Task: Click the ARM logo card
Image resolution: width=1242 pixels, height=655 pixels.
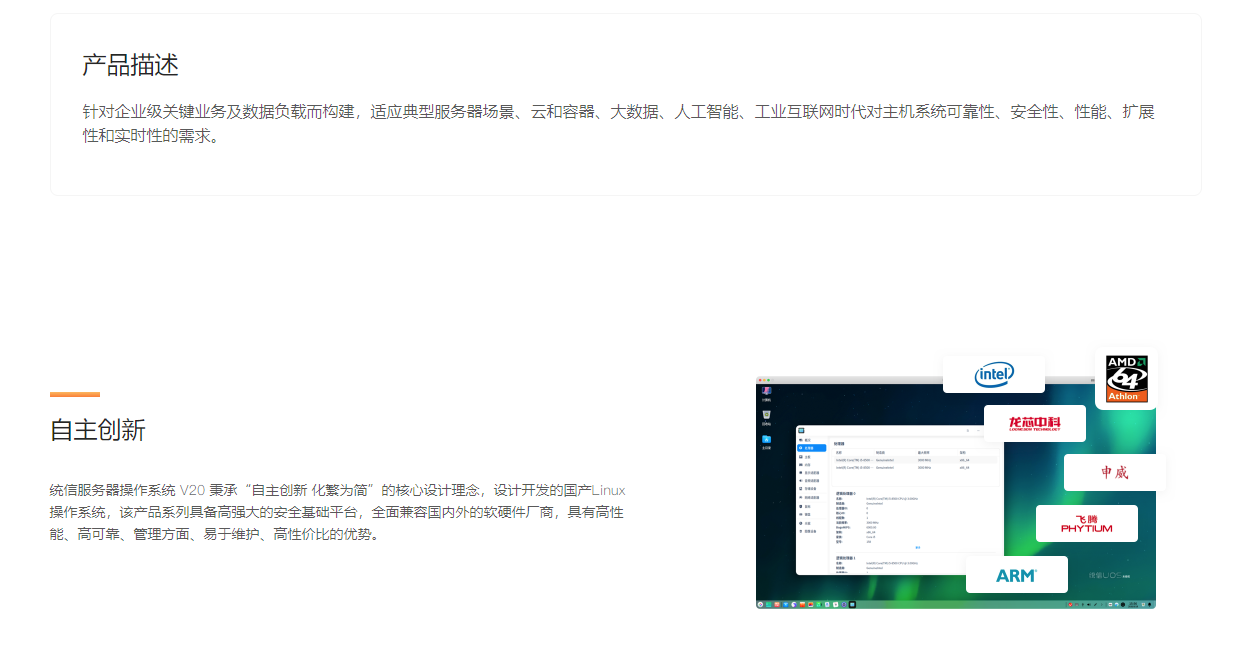Action: click(1016, 575)
